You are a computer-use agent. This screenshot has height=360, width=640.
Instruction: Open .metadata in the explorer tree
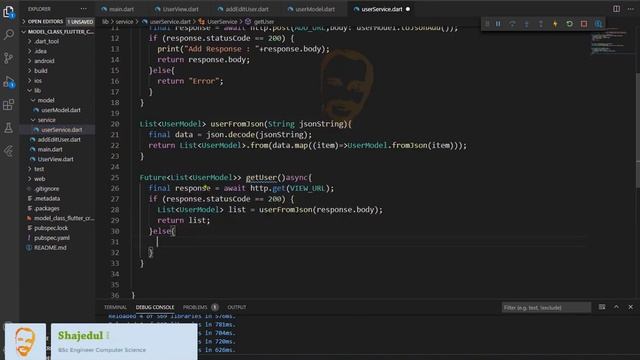pyautogui.click(x=47, y=198)
